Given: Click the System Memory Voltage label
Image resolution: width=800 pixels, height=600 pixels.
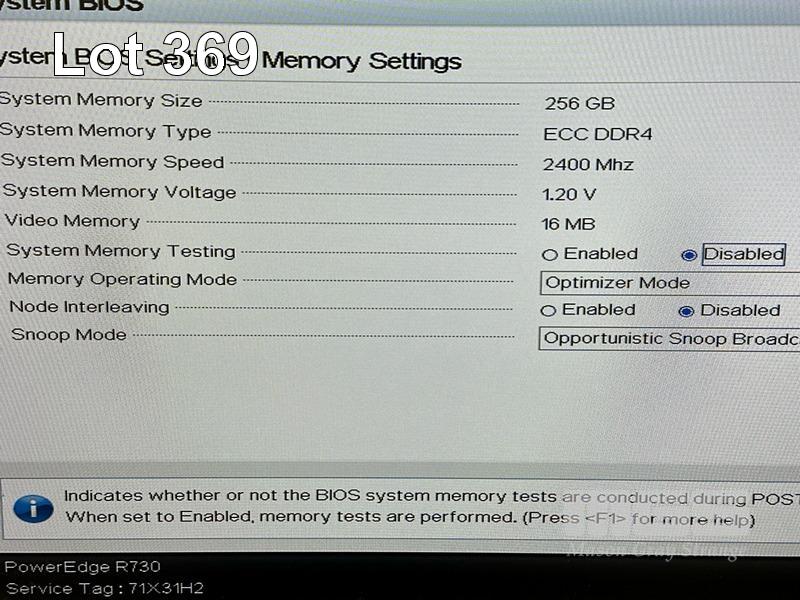Looking at the screenshot, I should (x=119, y=192).
